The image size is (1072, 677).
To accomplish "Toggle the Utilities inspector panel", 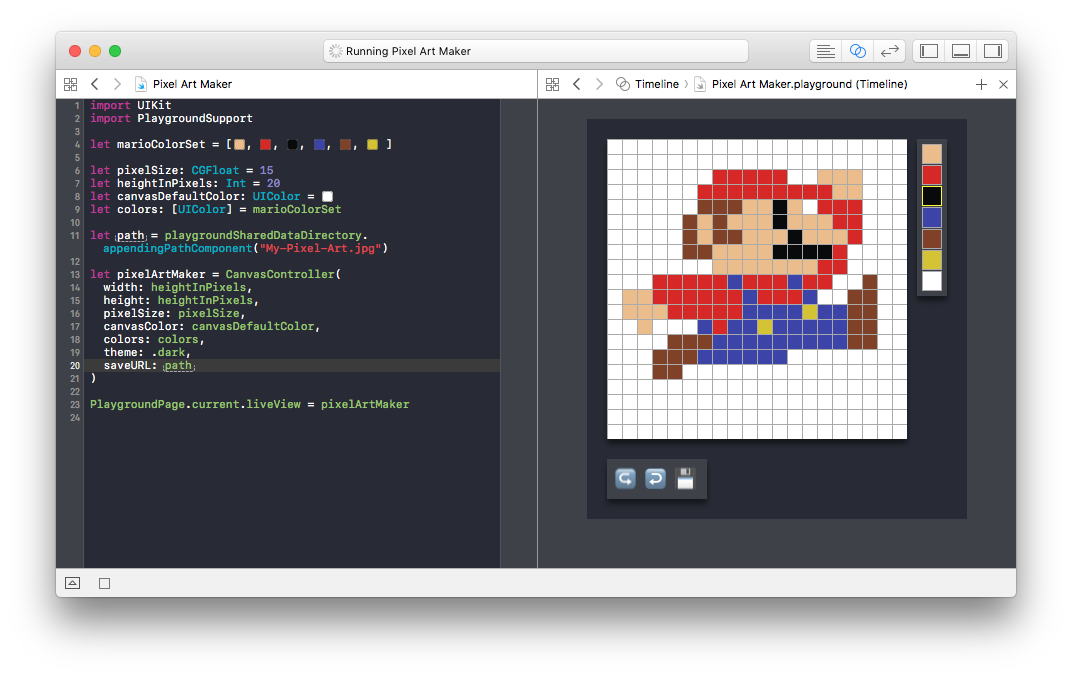I will 993,51.
